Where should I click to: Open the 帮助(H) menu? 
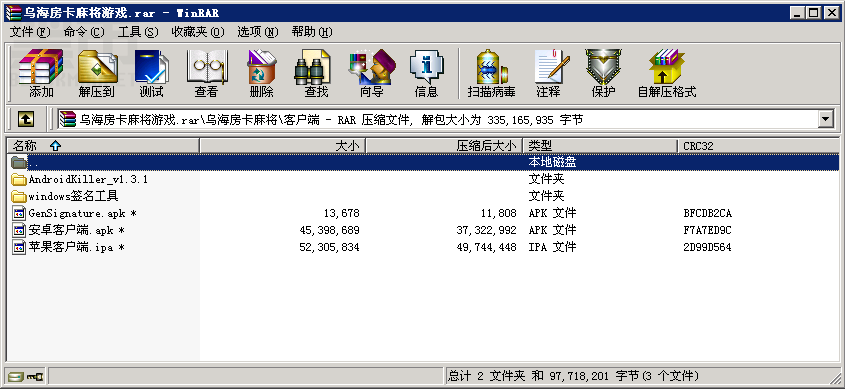tap(312, 32)
